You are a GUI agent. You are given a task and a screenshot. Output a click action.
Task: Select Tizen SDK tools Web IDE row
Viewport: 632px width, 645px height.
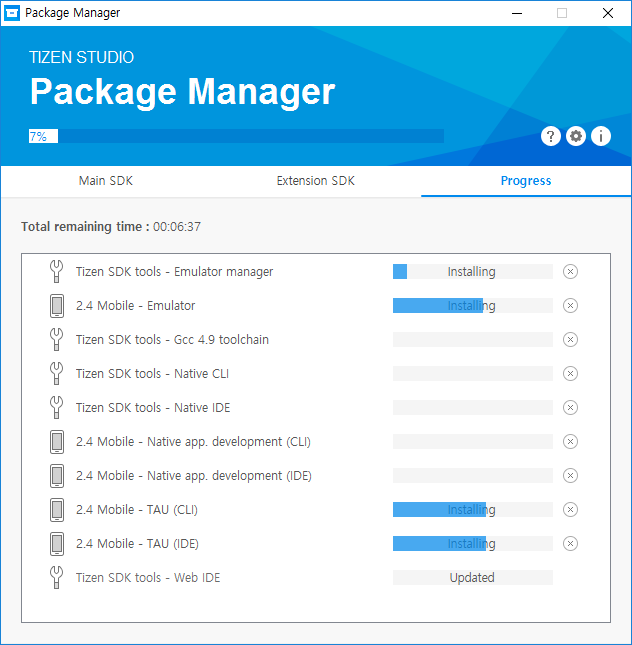point(148,578)
